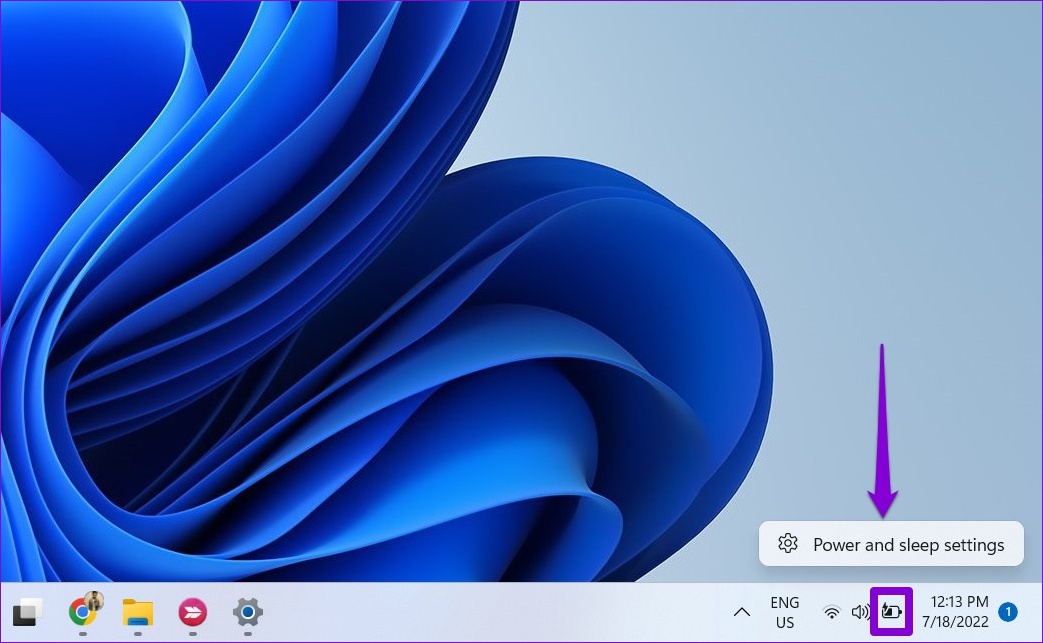Image resolution: width=1043 pixels, height=643 pixels.
Task: Open the ENG US language switcher
Action: click(785, 612)
